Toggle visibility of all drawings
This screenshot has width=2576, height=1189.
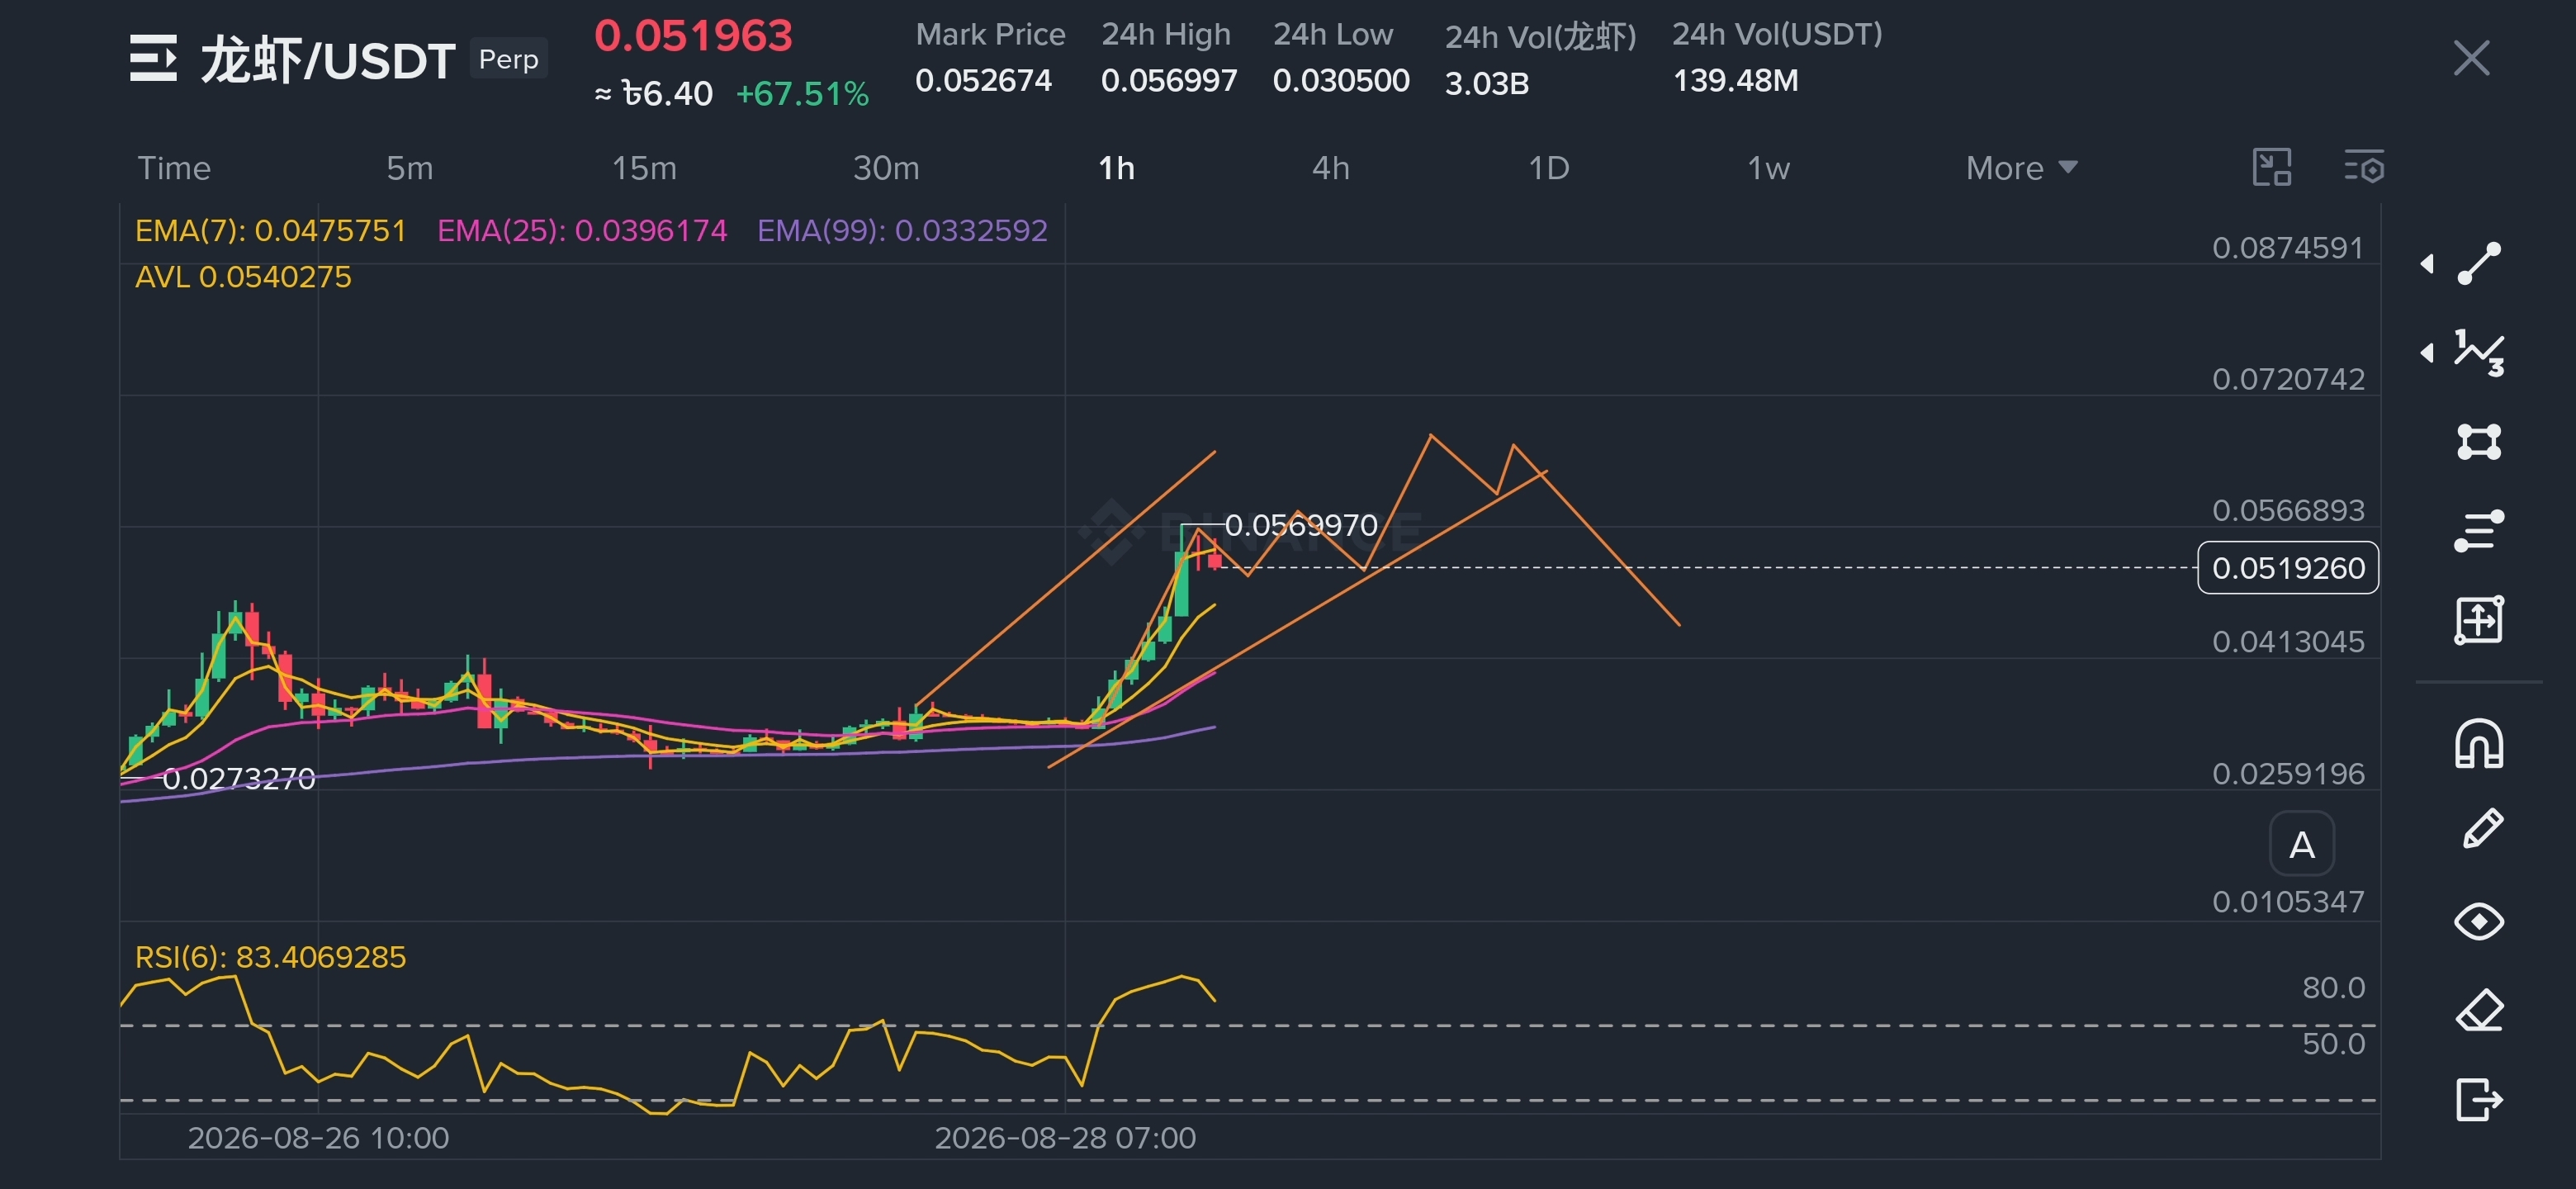[2479, 921]
